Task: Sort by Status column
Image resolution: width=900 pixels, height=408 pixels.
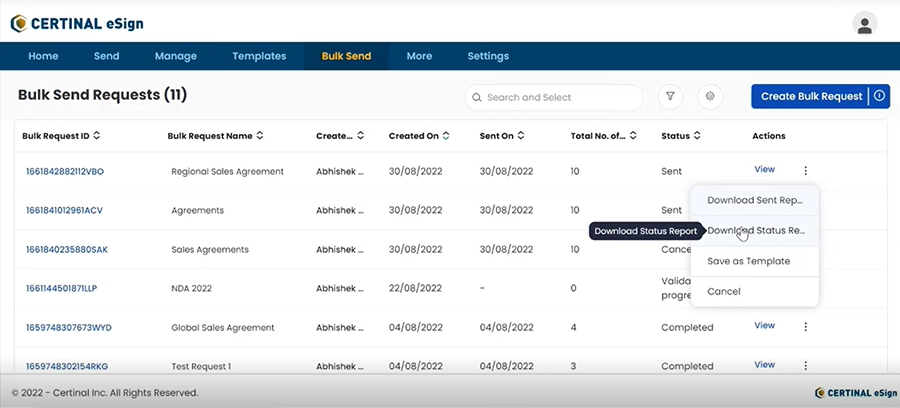Action: point(697,136)
